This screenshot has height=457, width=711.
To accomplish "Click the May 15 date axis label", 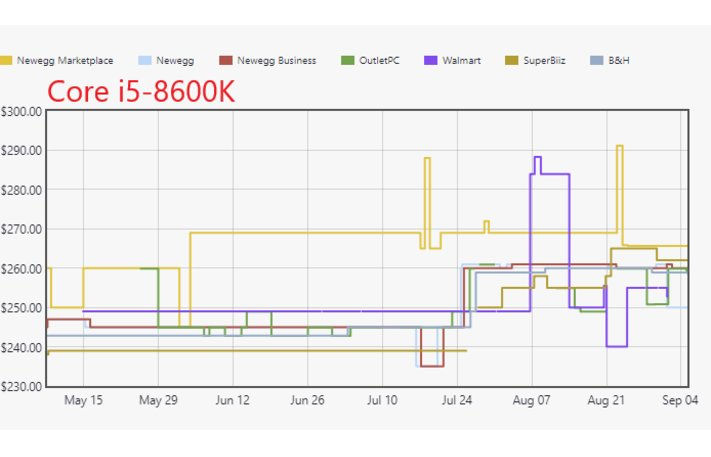I will [83, 400].
